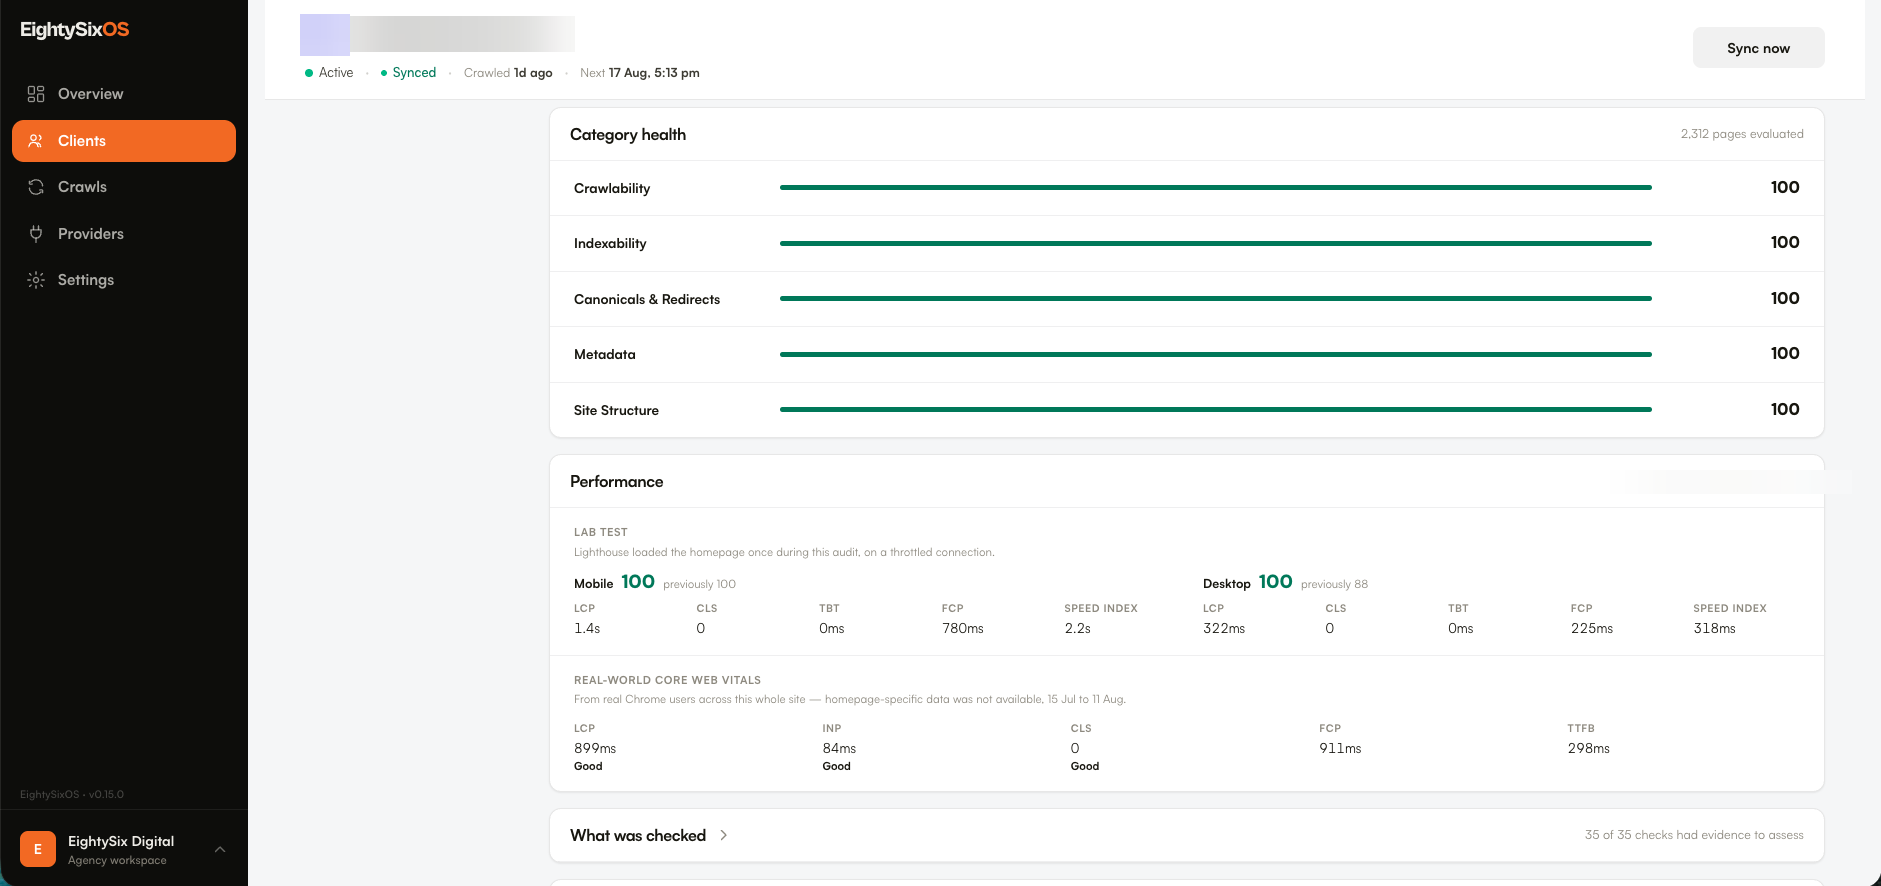1881x886 pixels.
Task: Click the 35 of 35 checks text
Action: tap(1694, 835)
